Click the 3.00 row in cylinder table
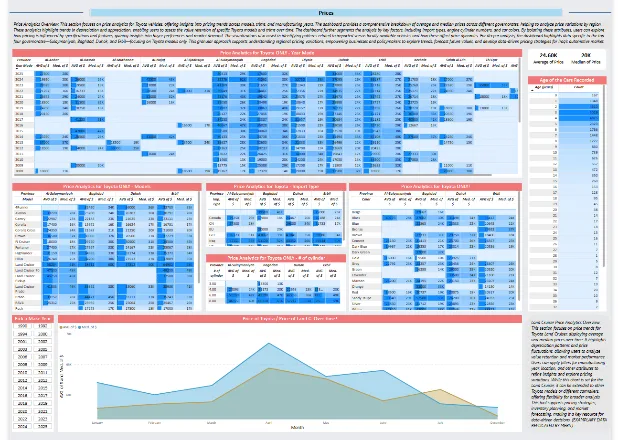The width and height of the screenshot is (618, 440). click(274, 283)
